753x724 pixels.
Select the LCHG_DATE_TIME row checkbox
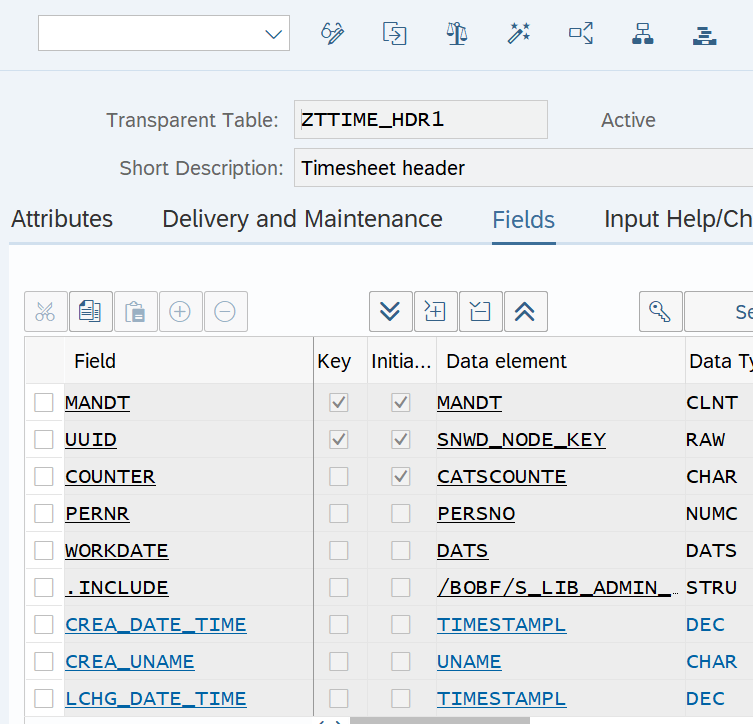click(x=44, y=698)
